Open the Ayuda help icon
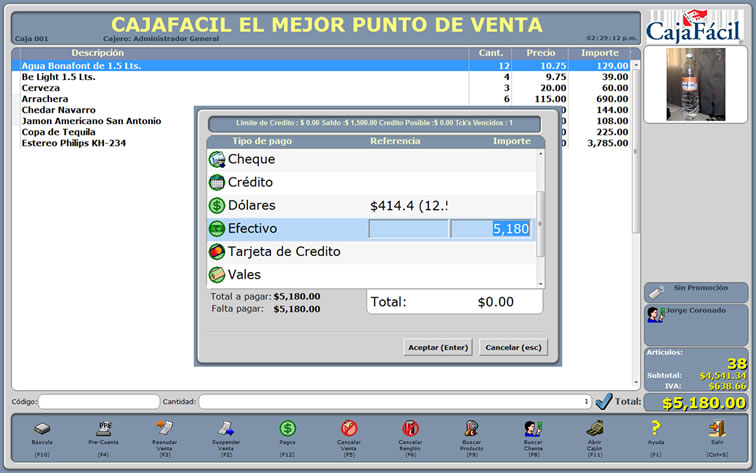756x473 pixels. click(655, 429)
